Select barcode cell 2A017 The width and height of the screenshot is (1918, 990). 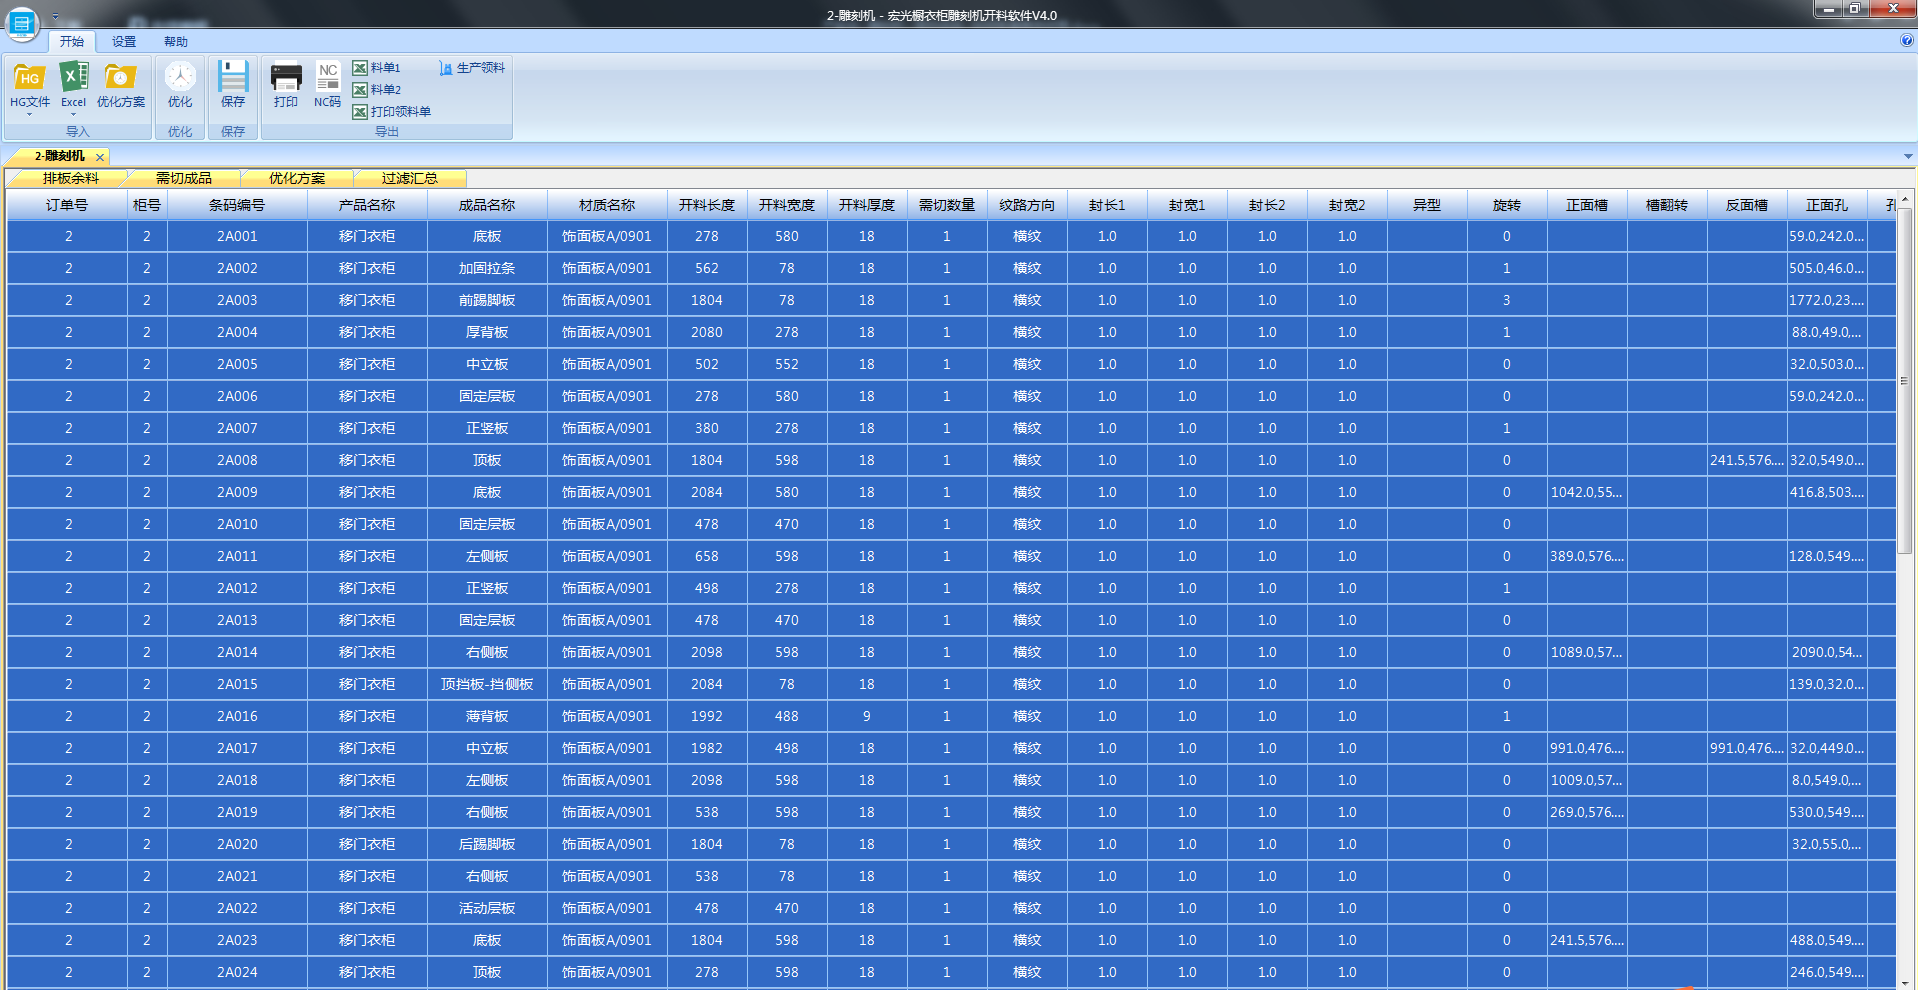(x=237, y=749)
